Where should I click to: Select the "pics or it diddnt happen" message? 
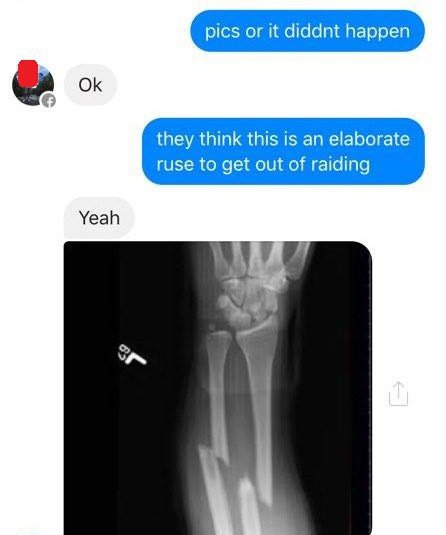point(307,31)
